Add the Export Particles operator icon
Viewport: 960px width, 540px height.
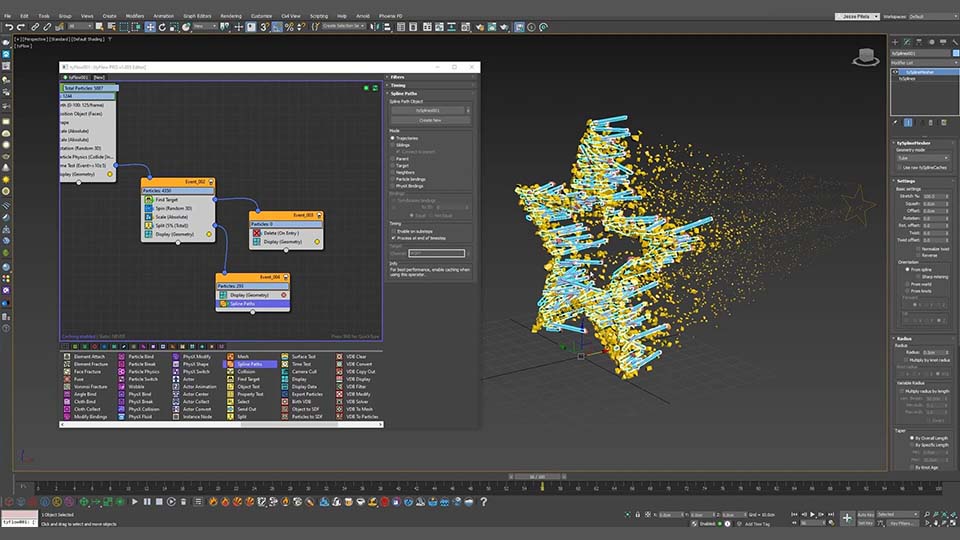click(x=285, y=394)
